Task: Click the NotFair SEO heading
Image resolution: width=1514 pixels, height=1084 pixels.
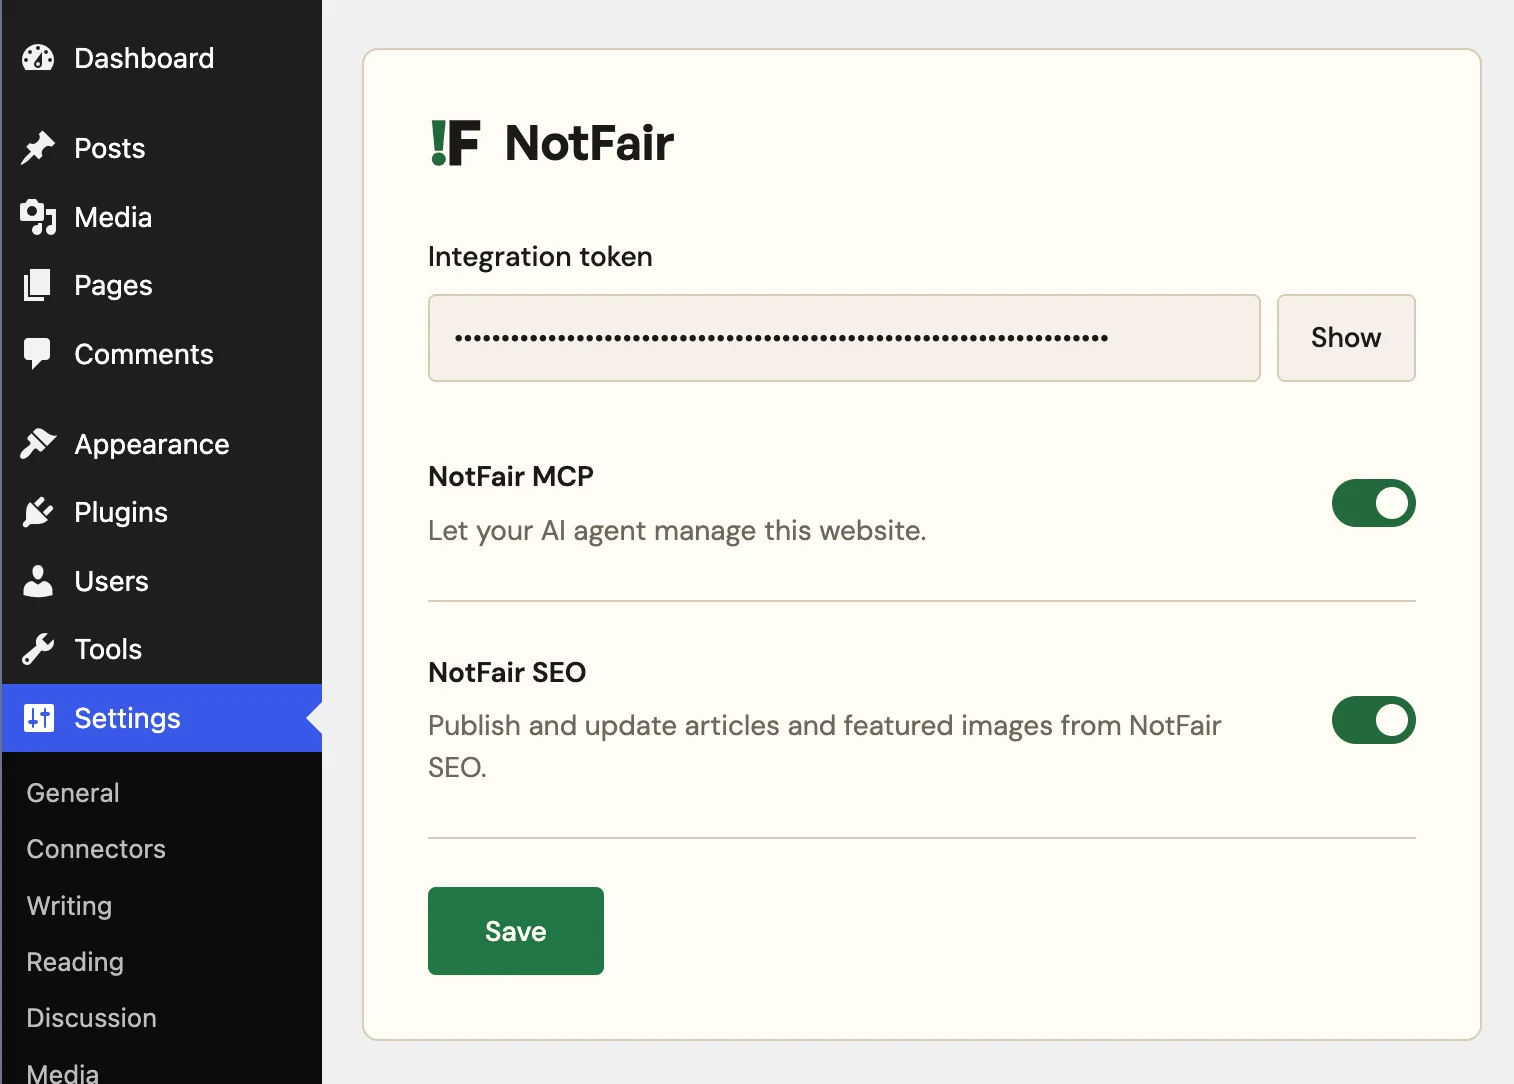Action: (x=507, y=672)
